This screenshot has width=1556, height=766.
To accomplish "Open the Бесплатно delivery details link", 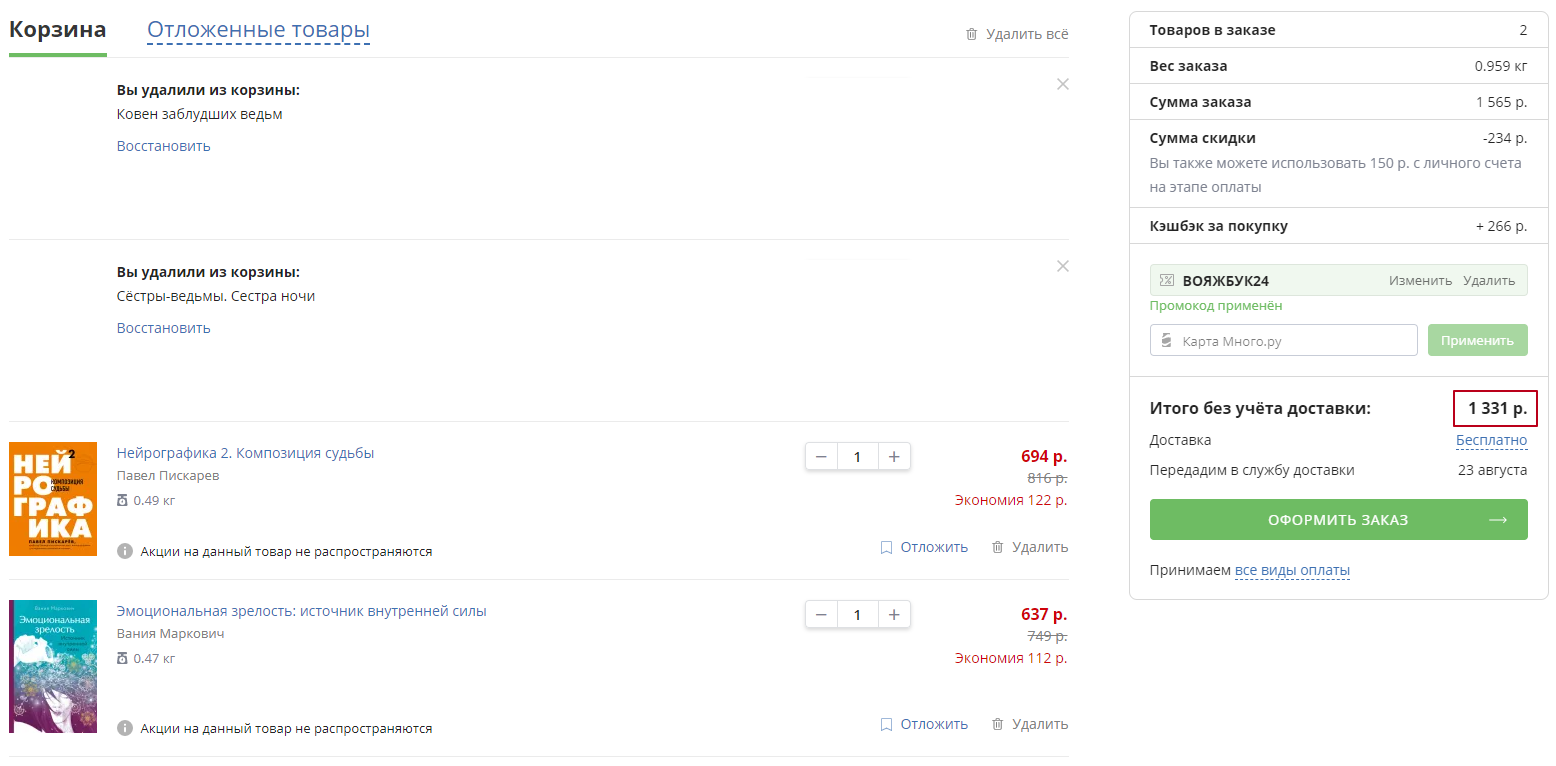I will click(1491, 440).
